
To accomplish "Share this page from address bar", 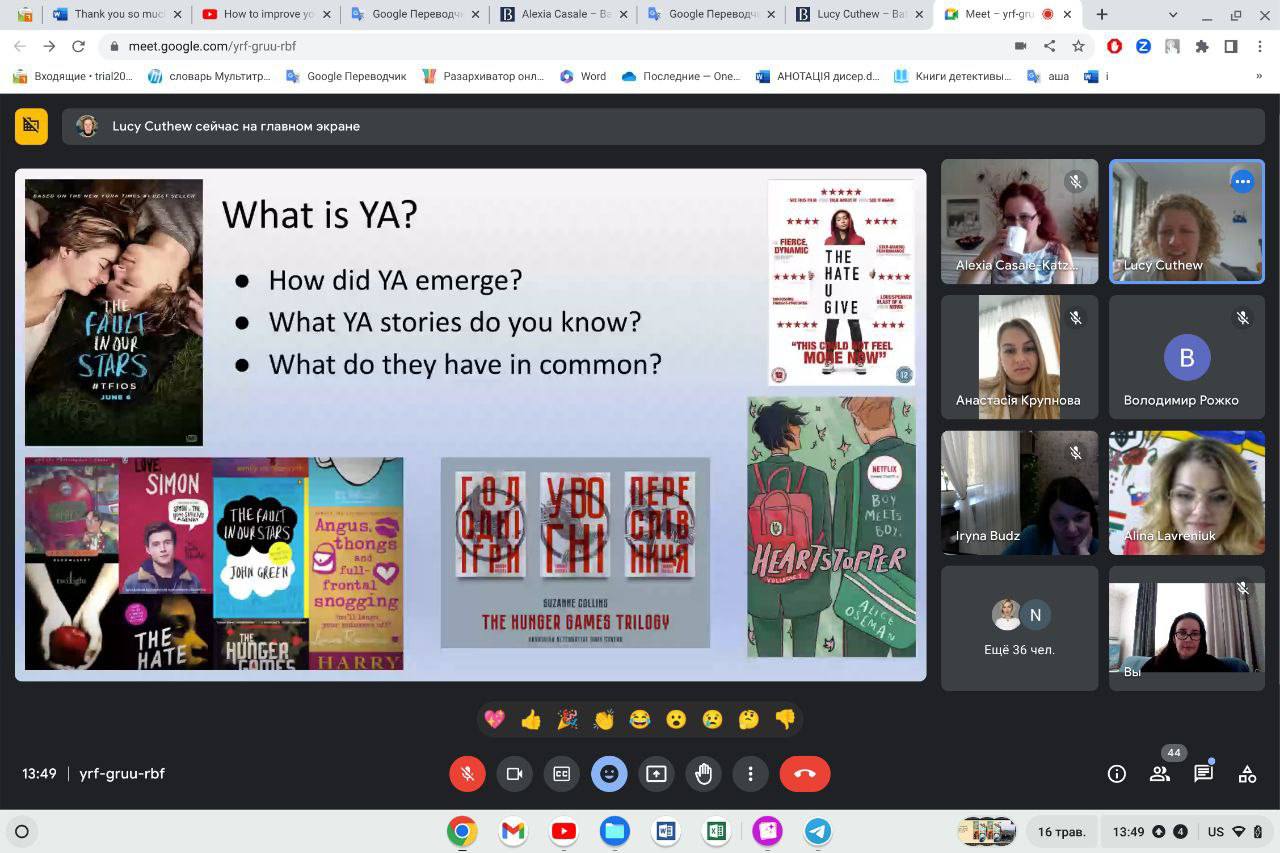I will (x=1049, y=46).
